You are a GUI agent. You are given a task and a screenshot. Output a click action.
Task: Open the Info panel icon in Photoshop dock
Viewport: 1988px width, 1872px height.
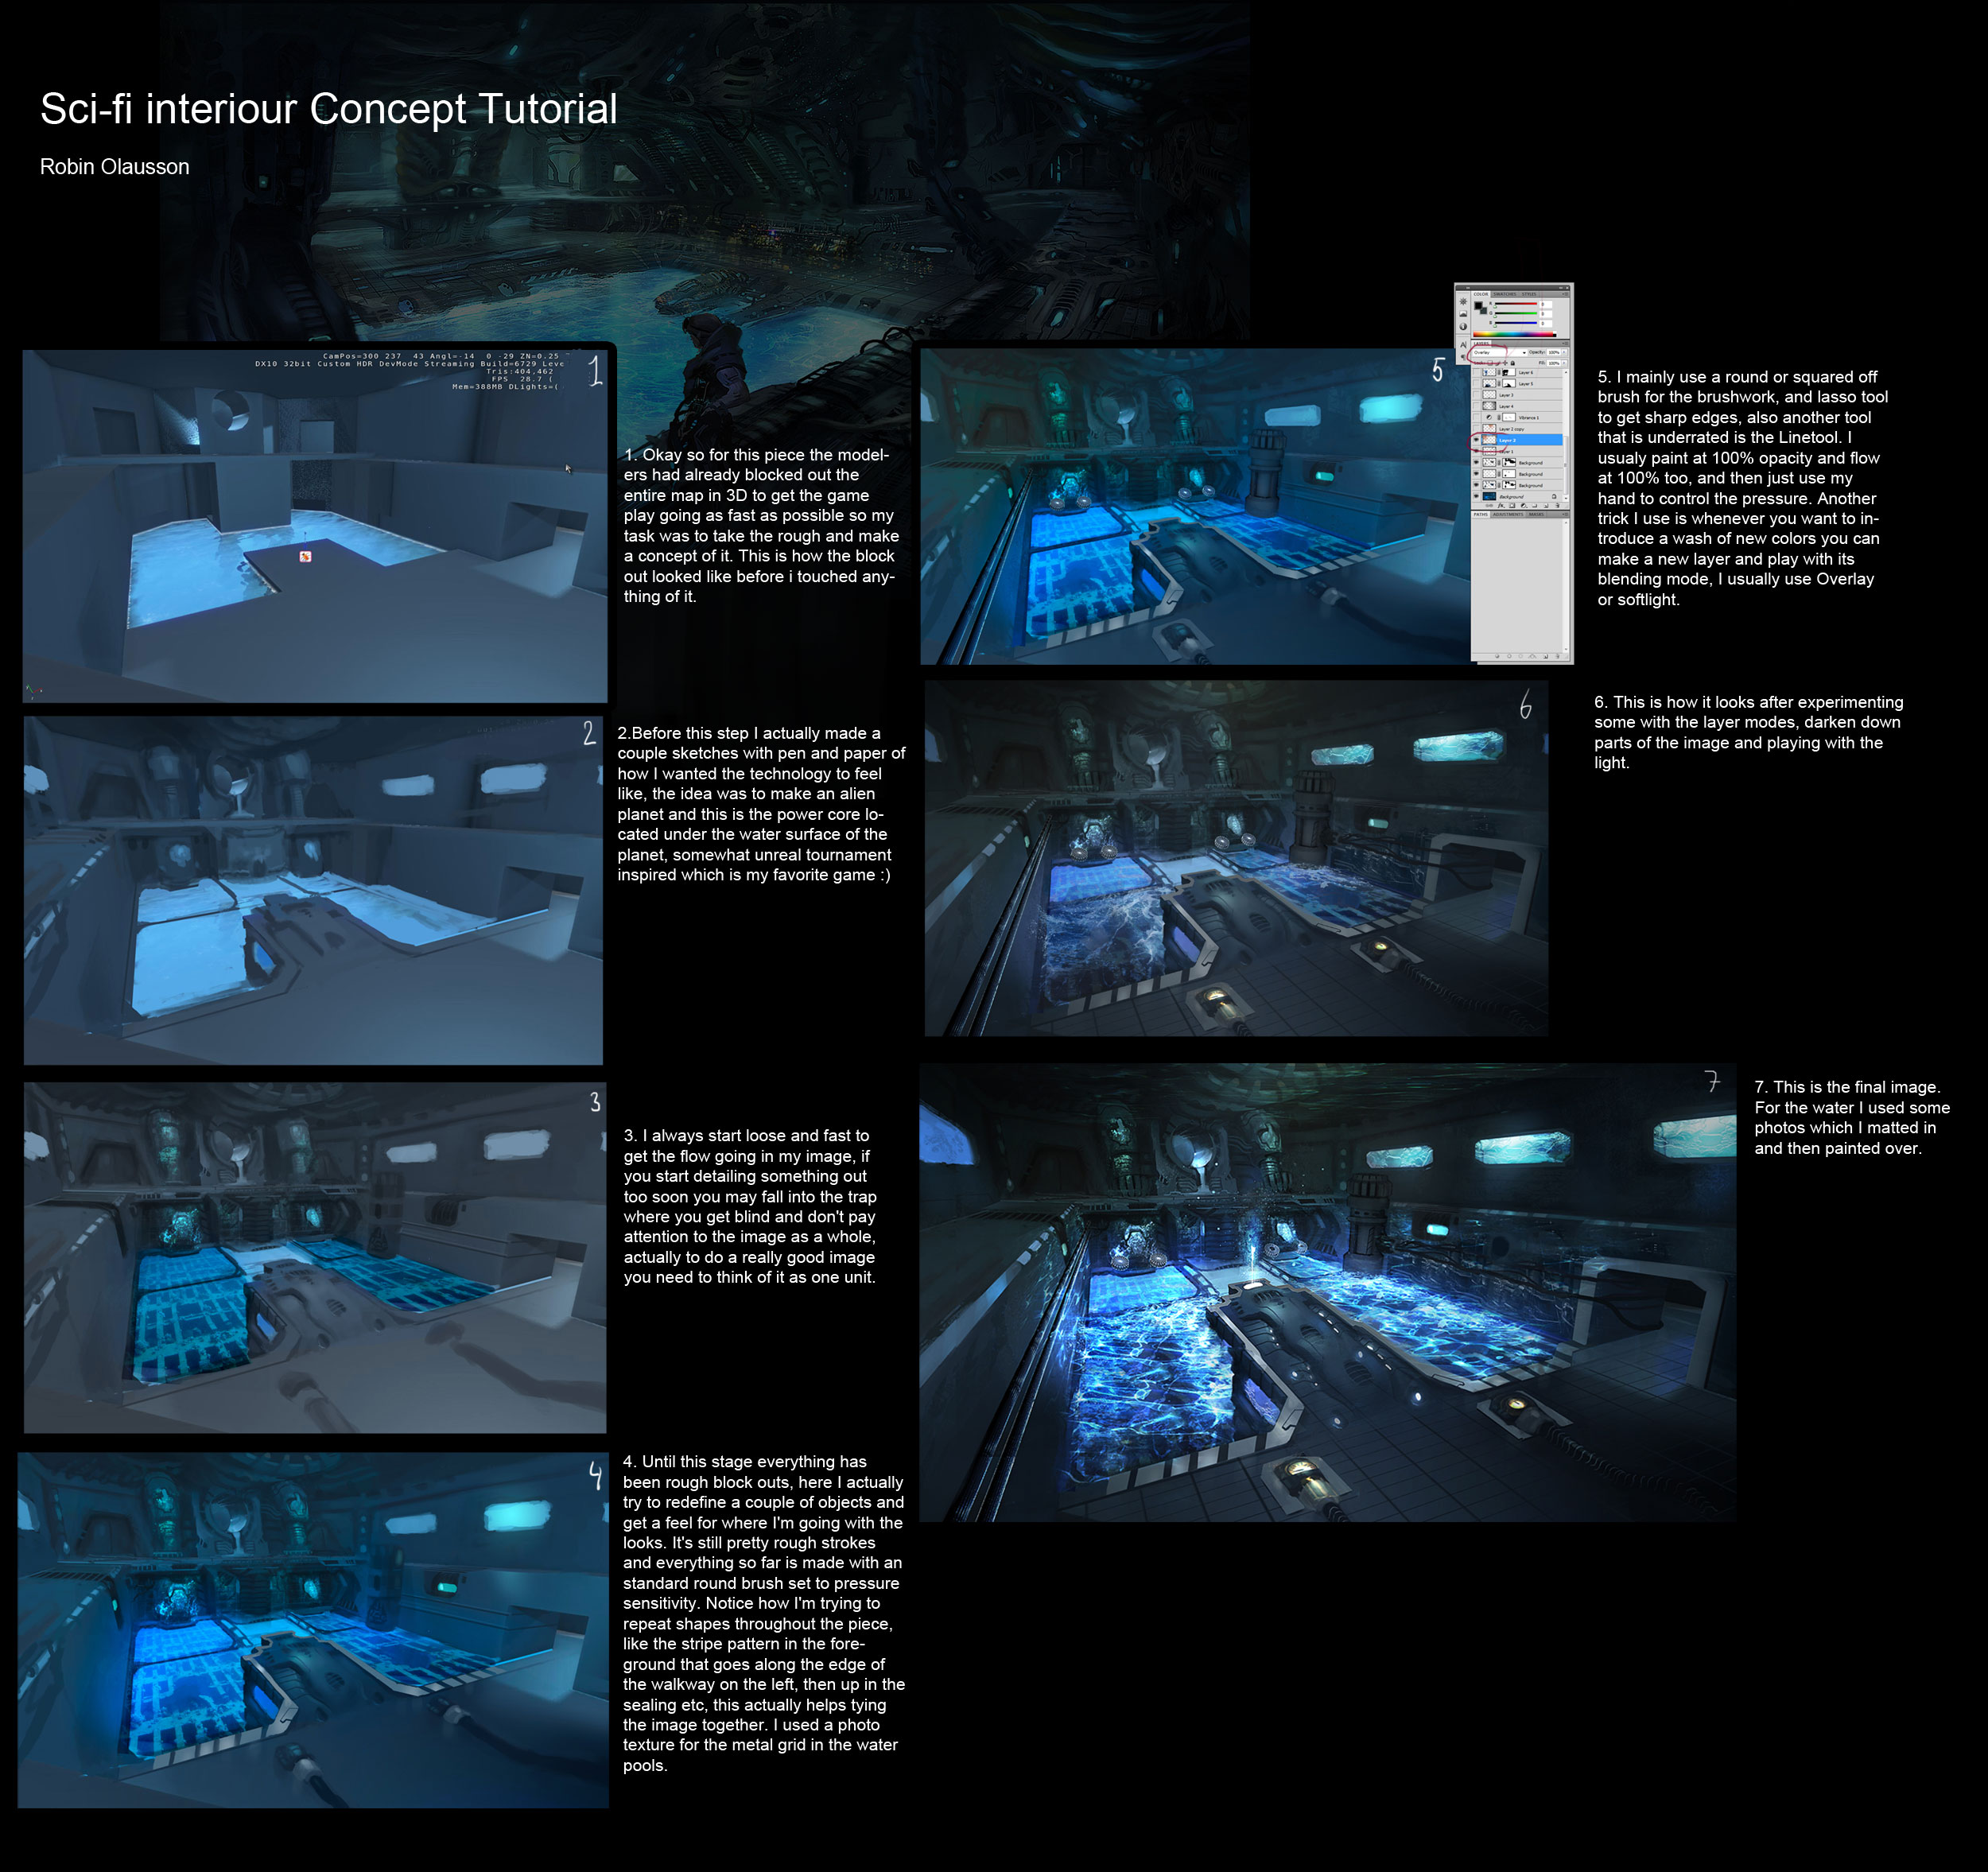tap(1463, 327)
